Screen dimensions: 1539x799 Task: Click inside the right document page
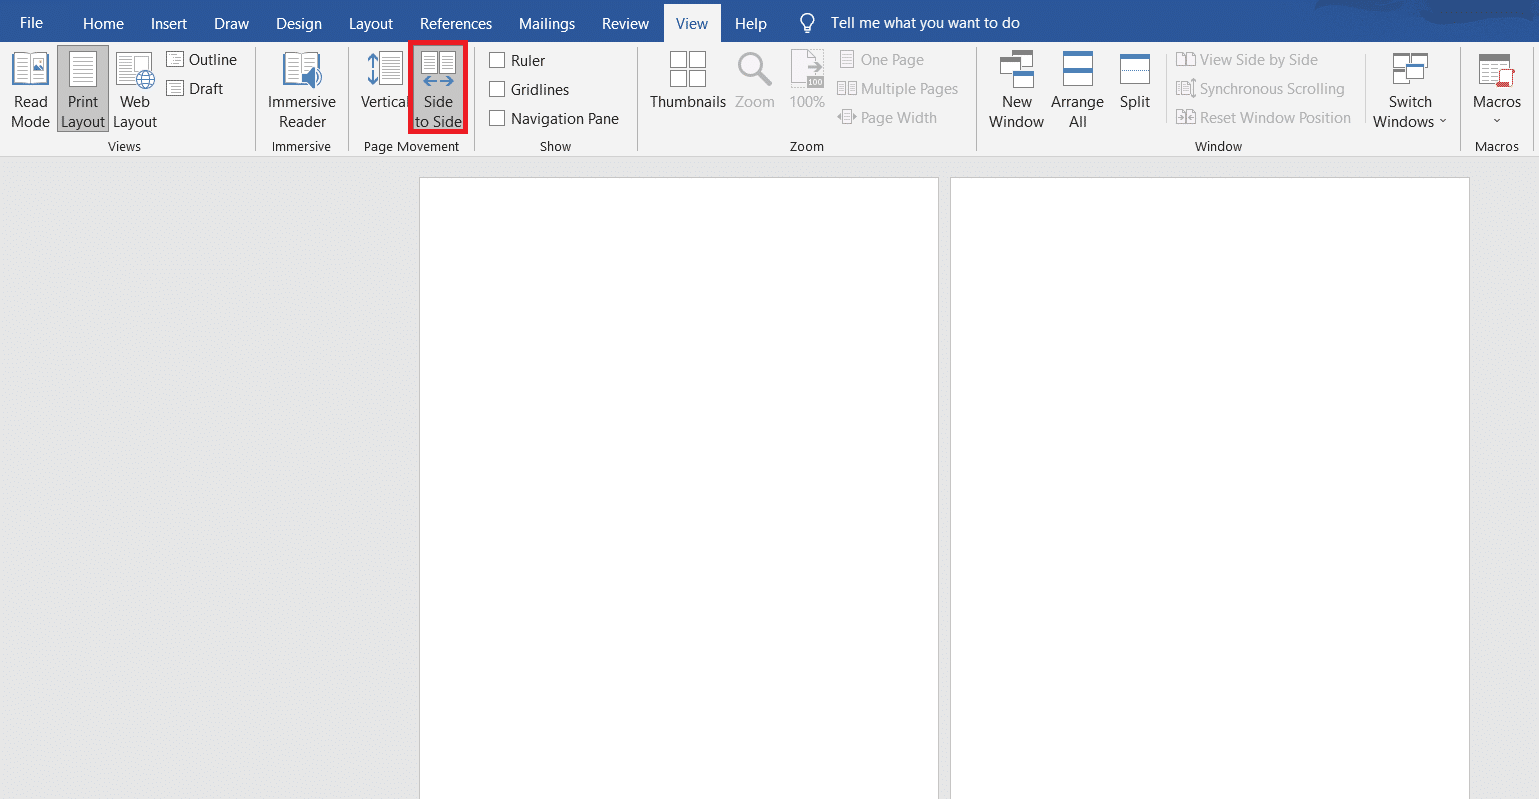point(1210,488)
